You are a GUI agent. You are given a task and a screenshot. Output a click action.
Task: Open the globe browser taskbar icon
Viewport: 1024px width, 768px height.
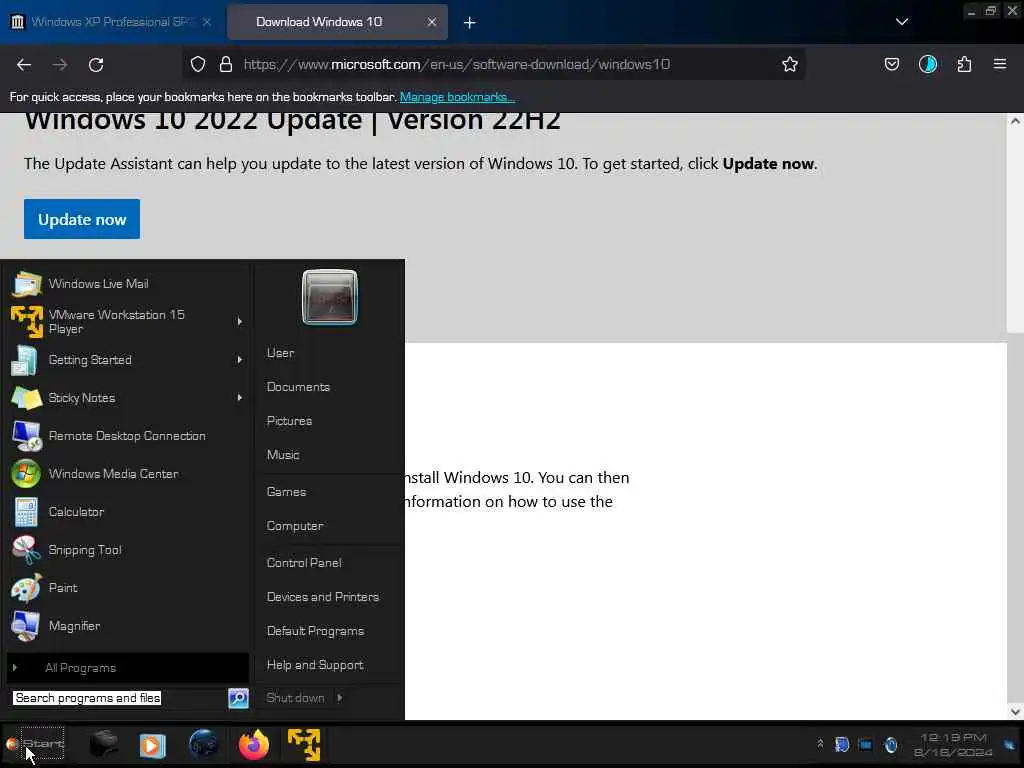tap(203, 744)
